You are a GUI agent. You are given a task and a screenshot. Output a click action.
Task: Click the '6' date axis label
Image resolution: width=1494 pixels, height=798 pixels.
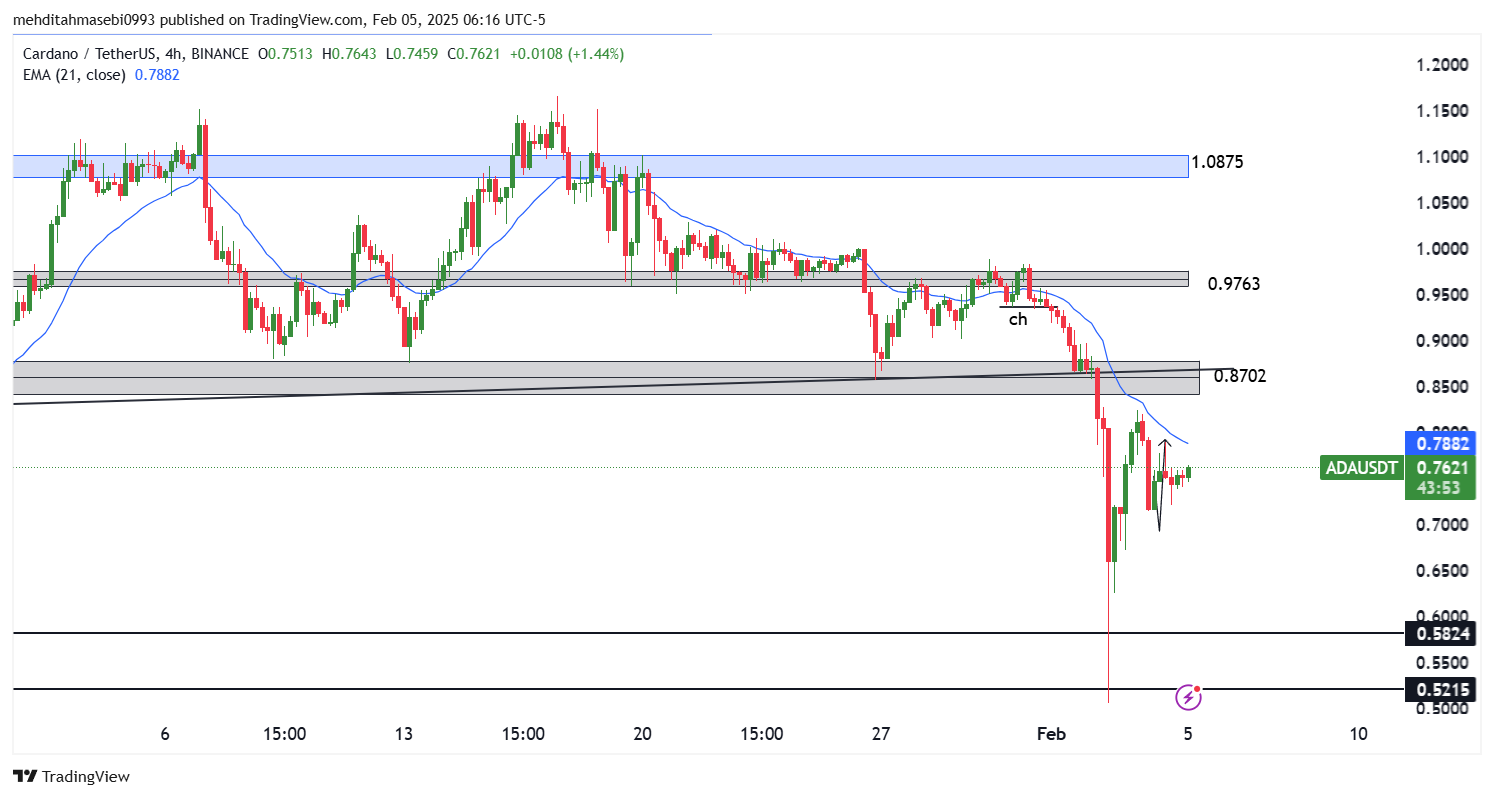tap(165, 734)
